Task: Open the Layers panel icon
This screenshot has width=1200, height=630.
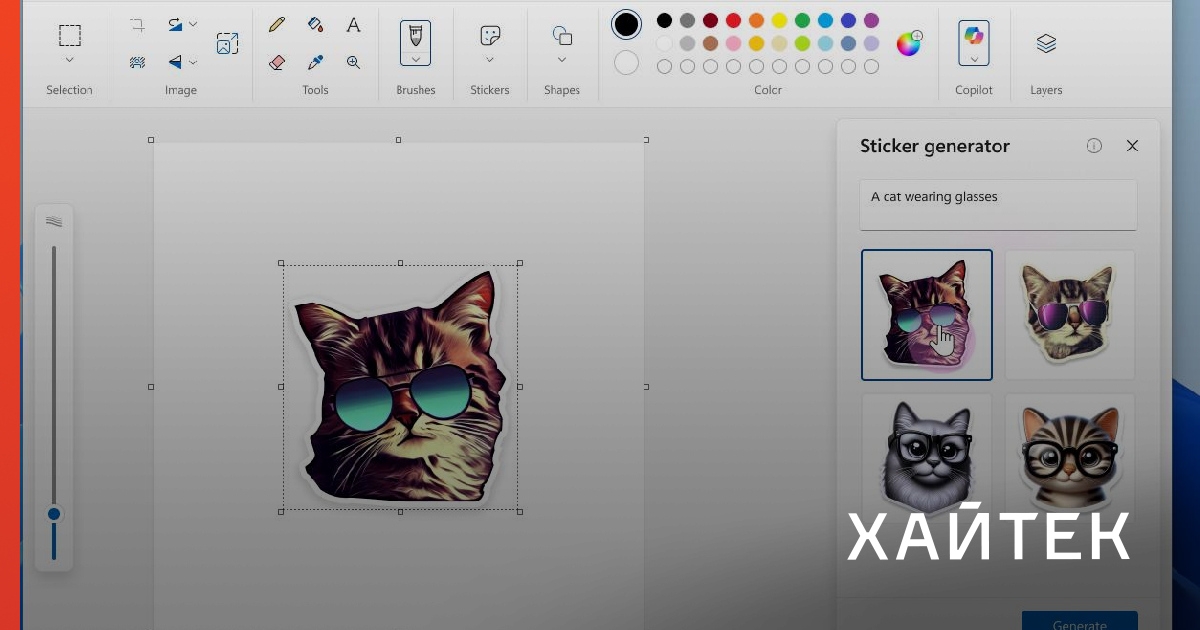Action: (x=1046, y=43)
